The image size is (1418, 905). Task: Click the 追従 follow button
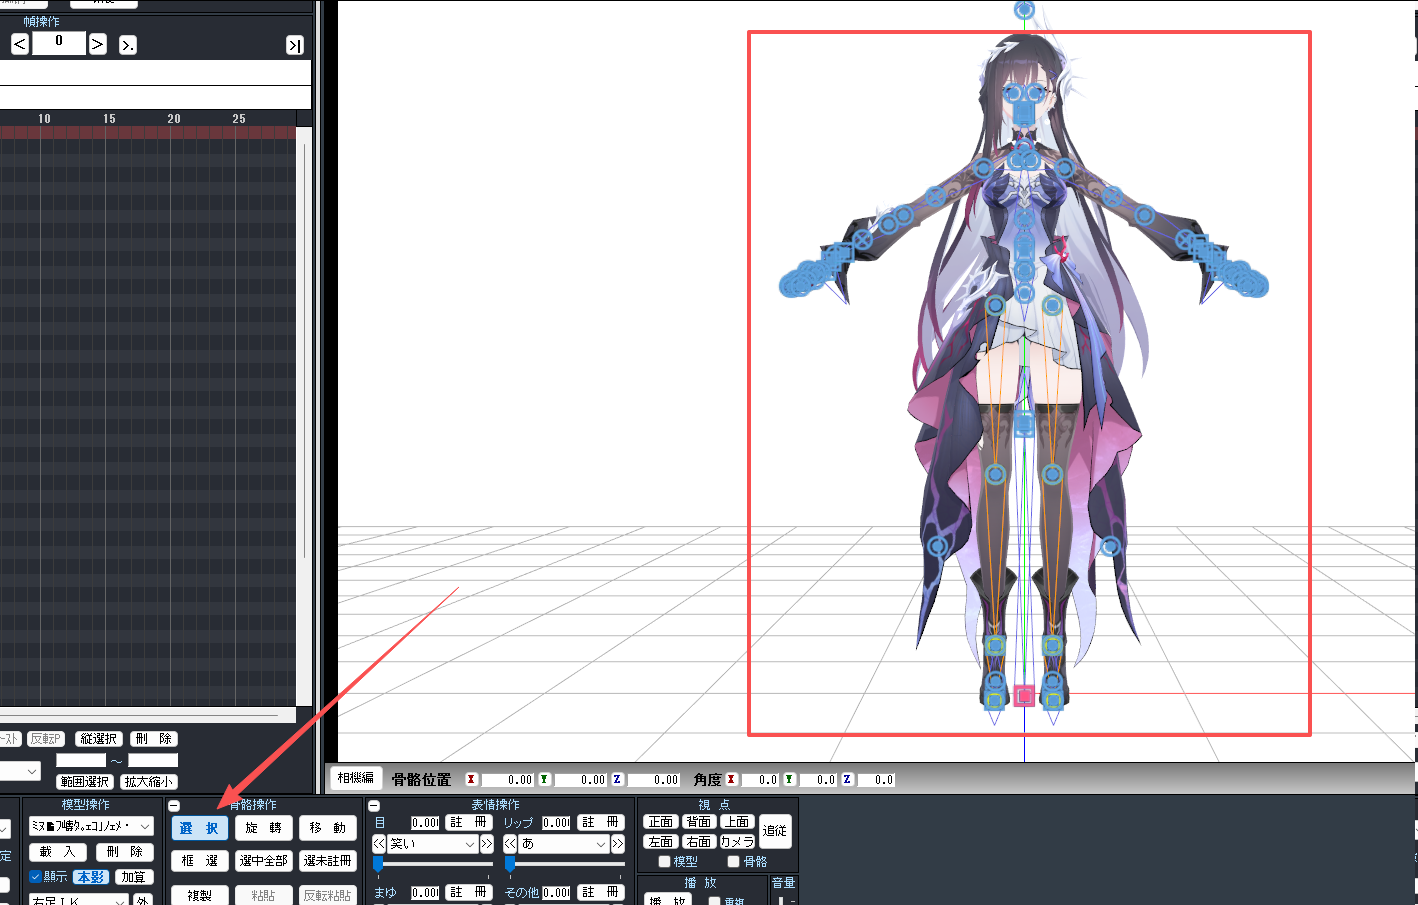pos(775,831)
